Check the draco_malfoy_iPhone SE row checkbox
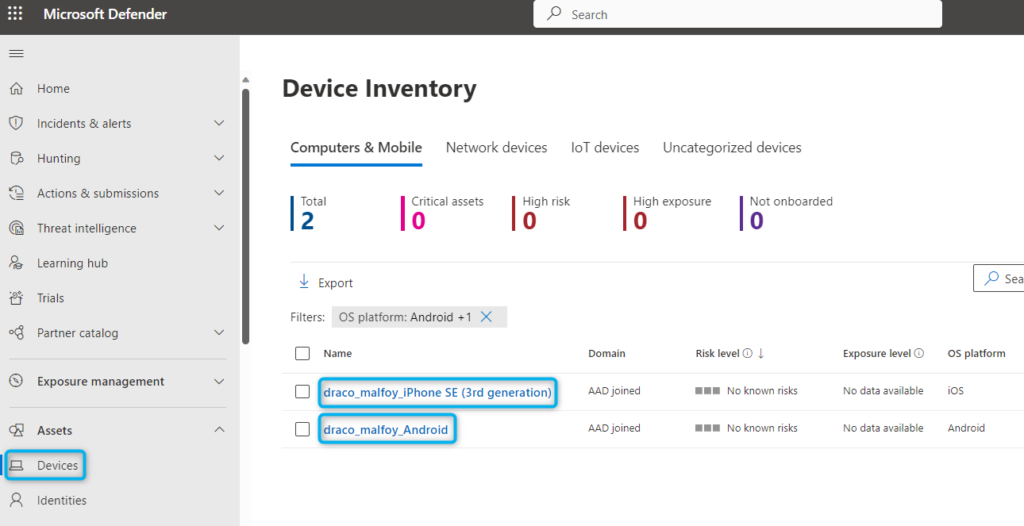 tap(302, 391)
